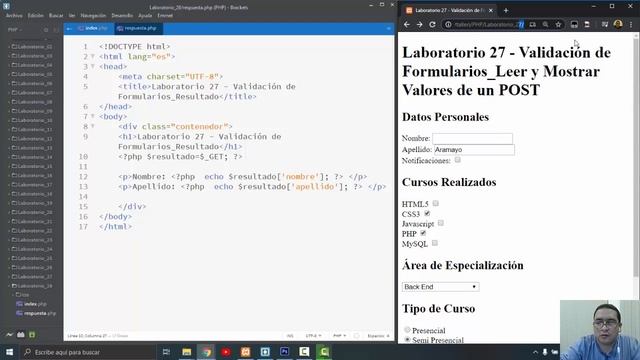The width and height of the screenshot is (640, 360).
Task: Open index.php in the file tree
Action: (x=32, y=304)
